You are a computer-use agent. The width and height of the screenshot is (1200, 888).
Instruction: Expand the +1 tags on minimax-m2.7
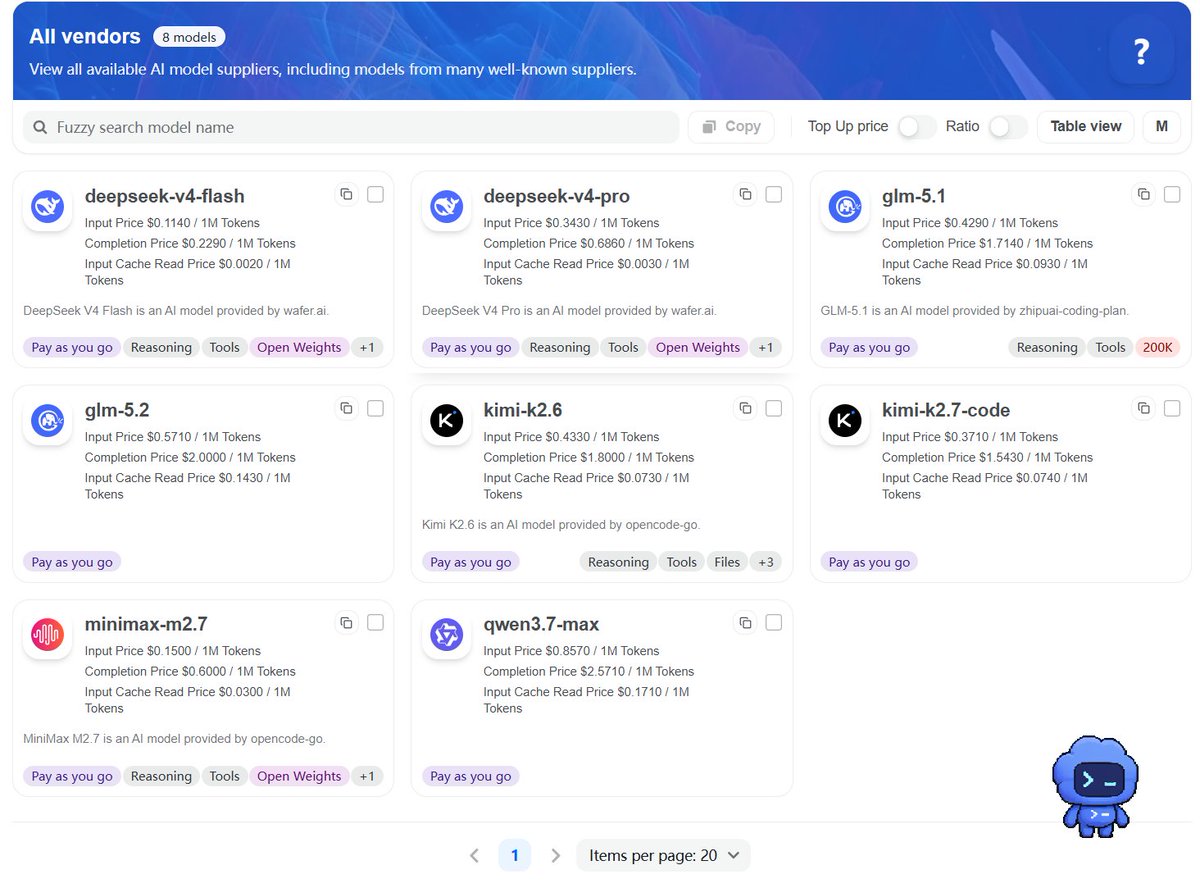367,776
